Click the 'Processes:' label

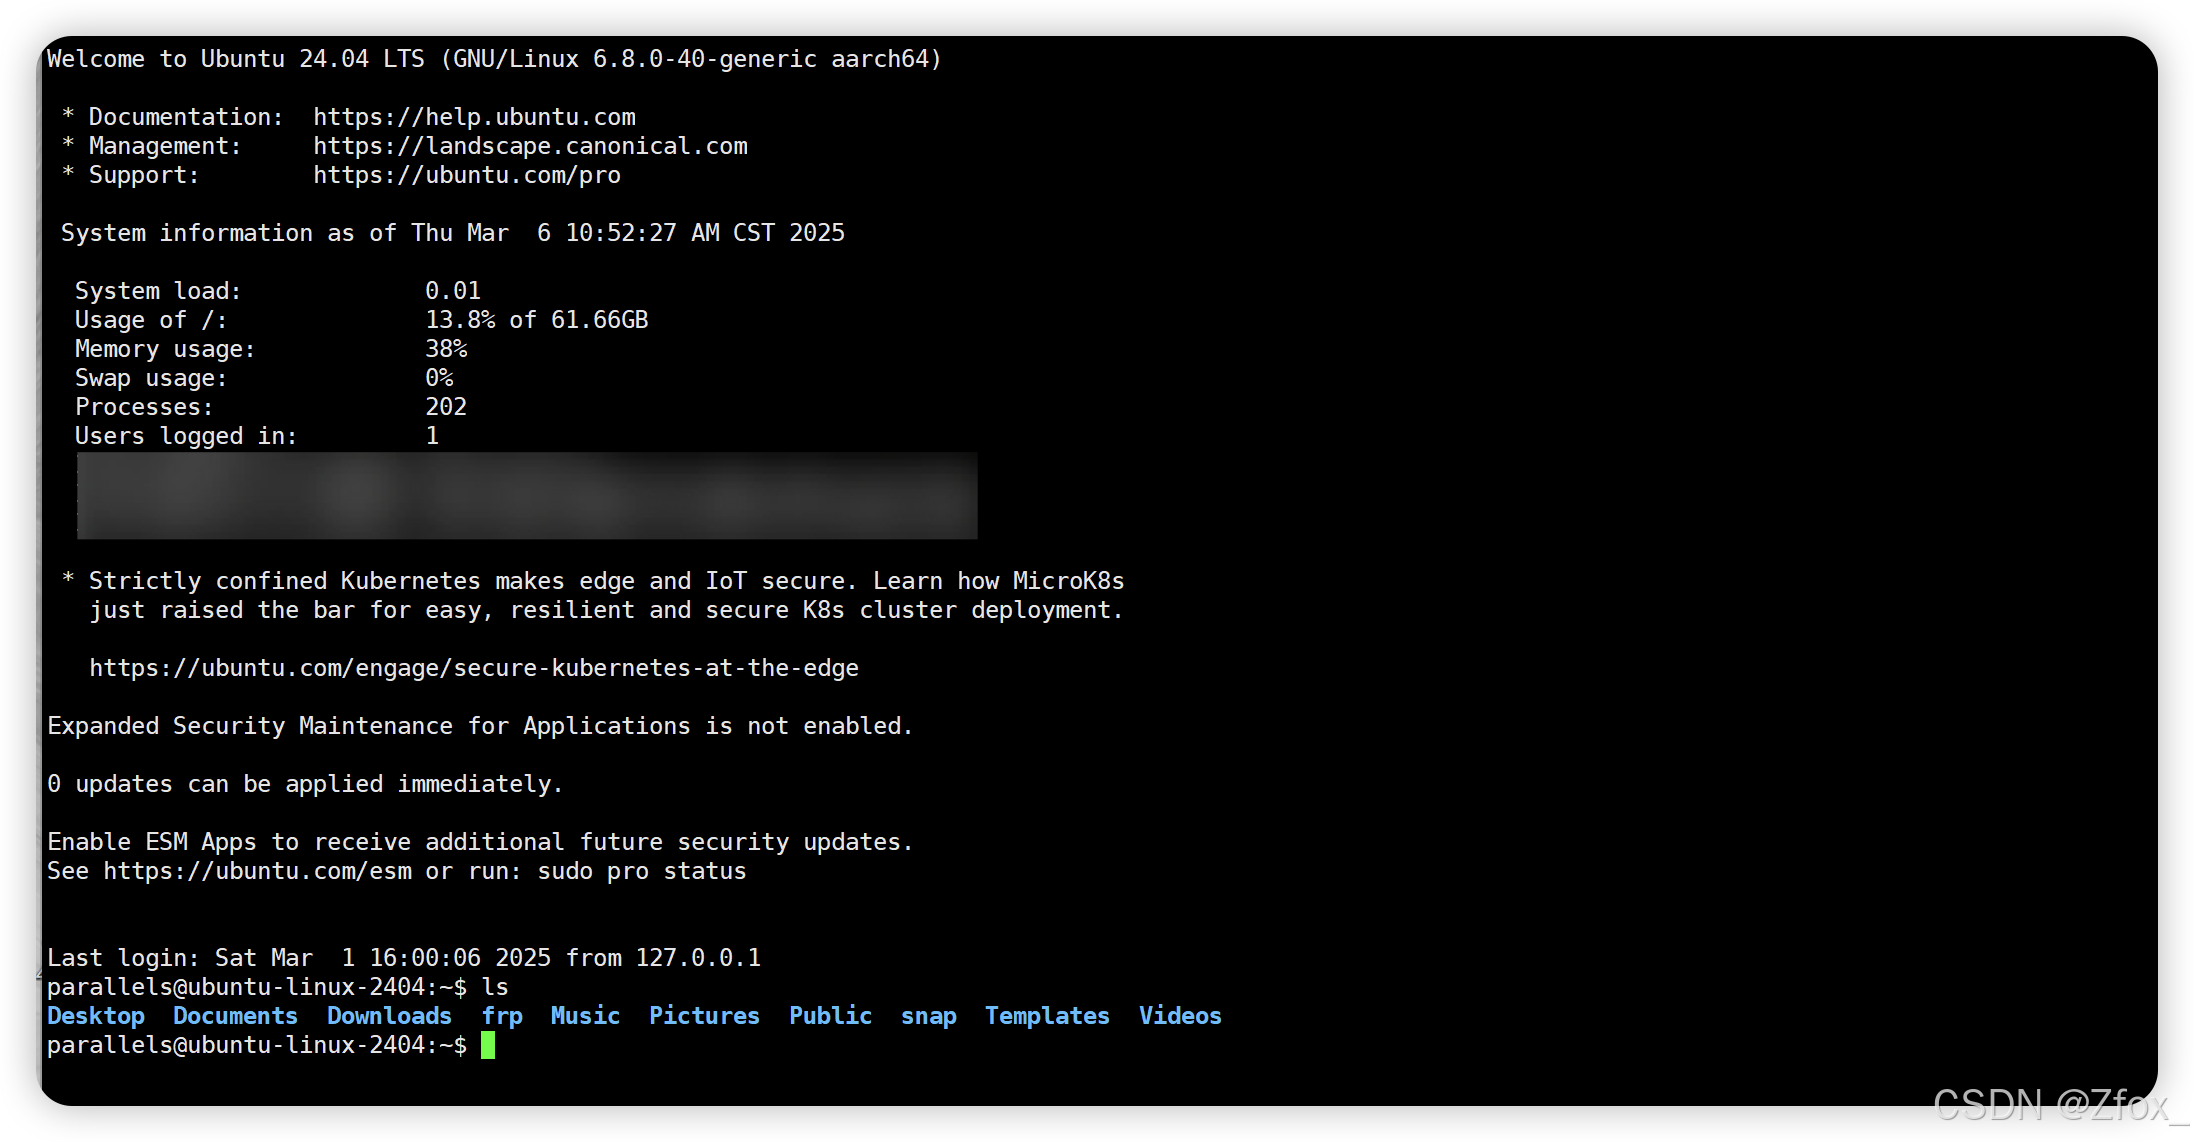point(144,407)
